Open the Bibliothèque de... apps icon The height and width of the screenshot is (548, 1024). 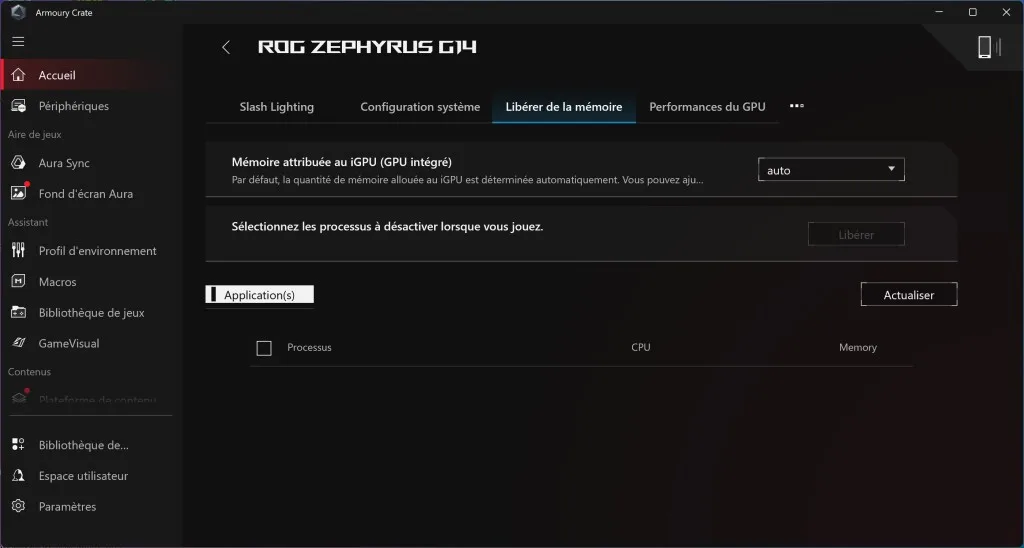click(18, 445)
